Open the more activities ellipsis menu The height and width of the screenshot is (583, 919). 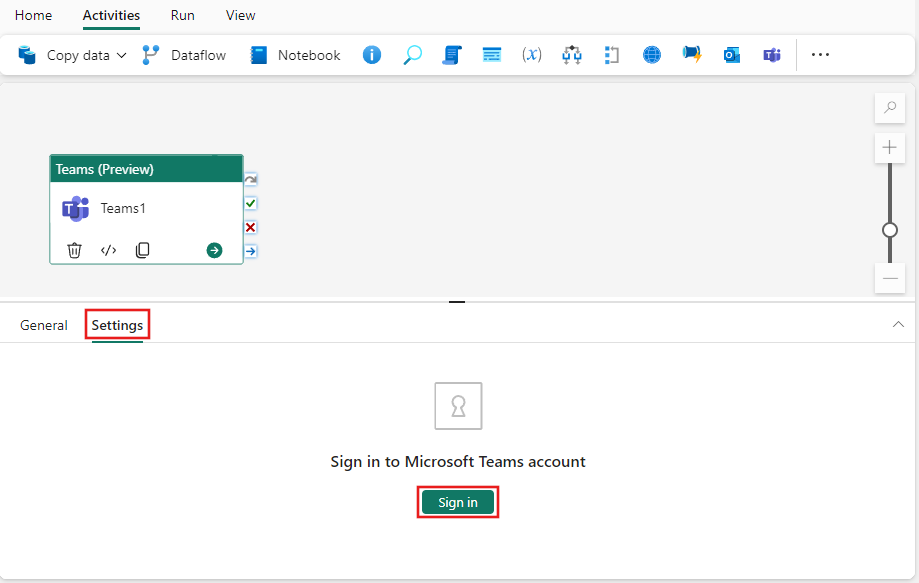(x=820, y=54)
